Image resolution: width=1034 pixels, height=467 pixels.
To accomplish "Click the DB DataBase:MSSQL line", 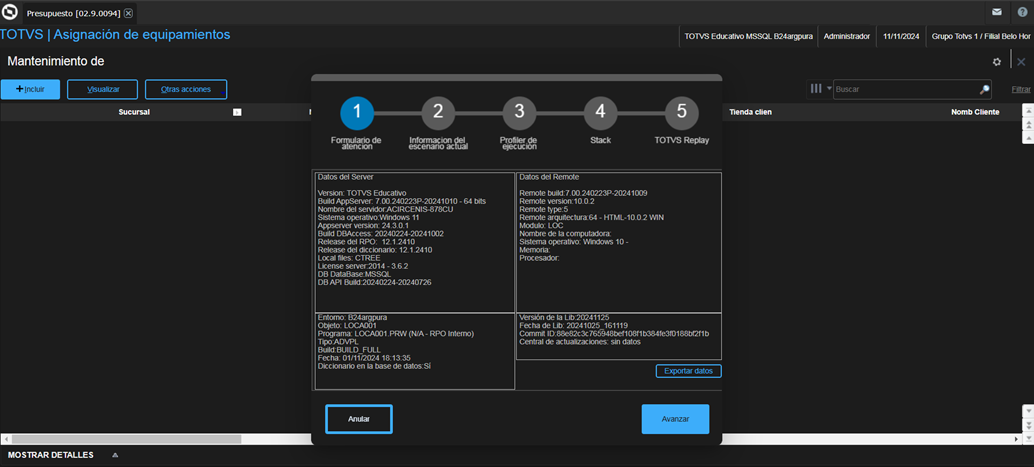I will [x=354, y=274].
